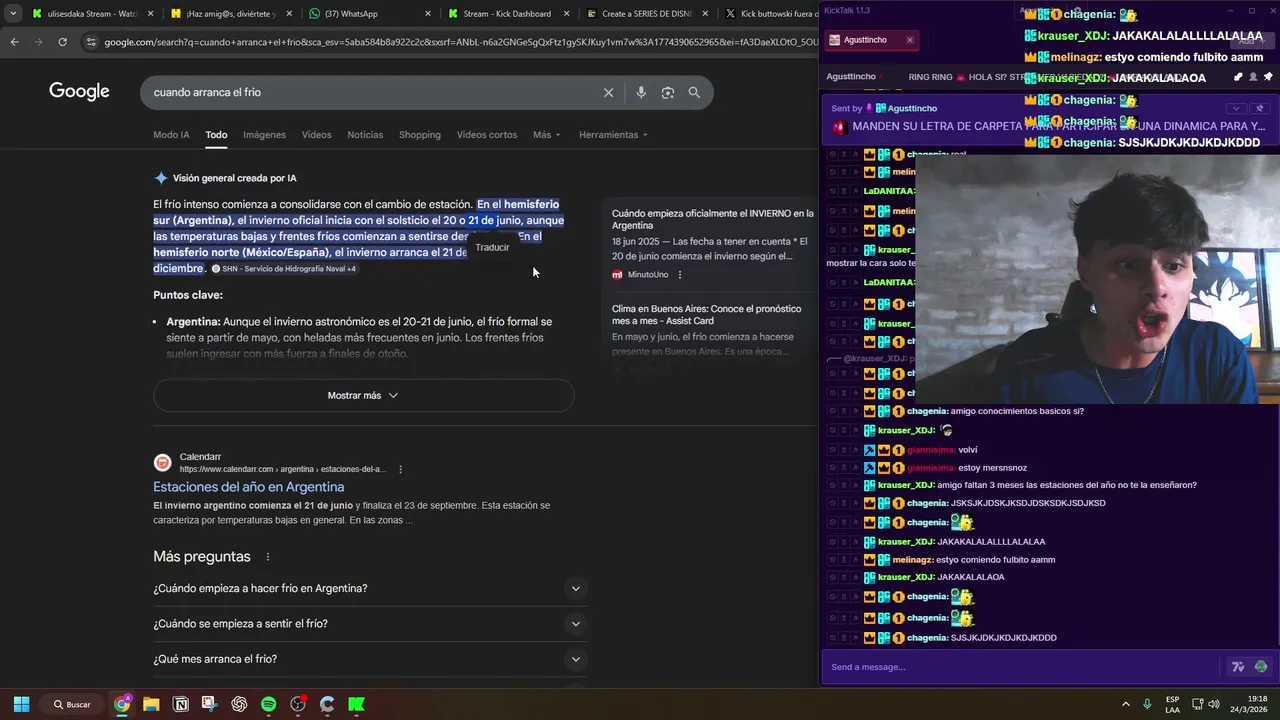1280x720 pixels.
Task: Collapse the pinned message in KickTalk
Action: 1236,108
